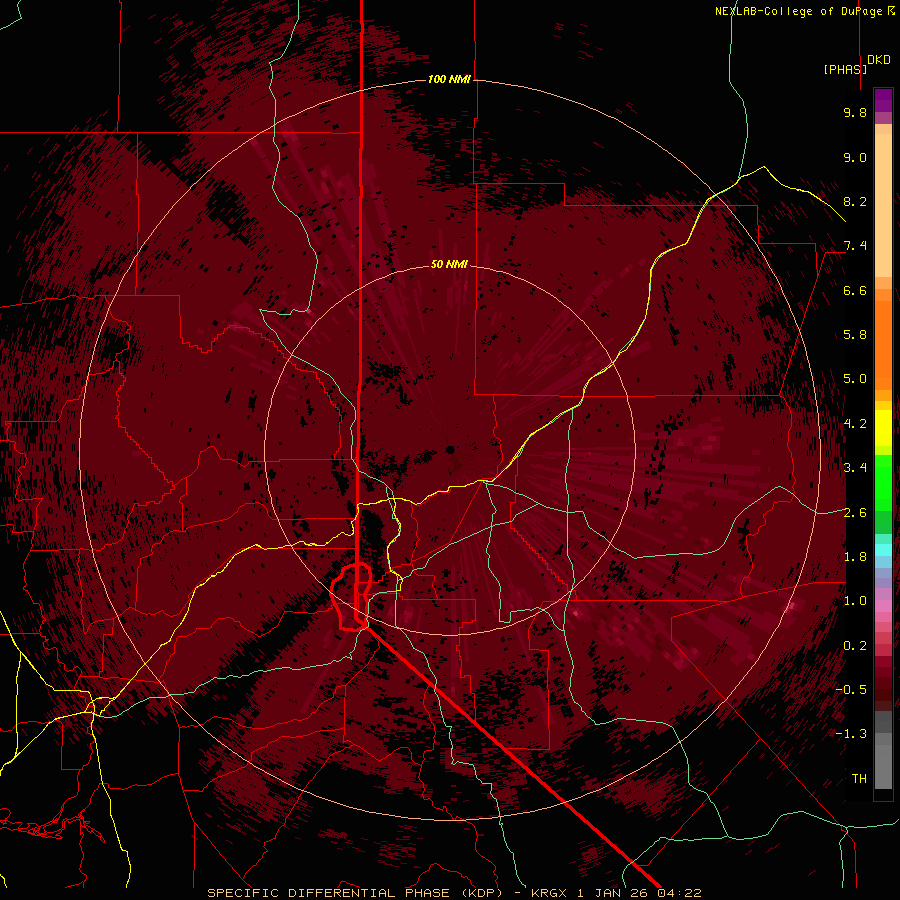Screen dimensions: 900x900
Task: Pick the 0.2 value on the scale
Action: (x=855, y=646)
